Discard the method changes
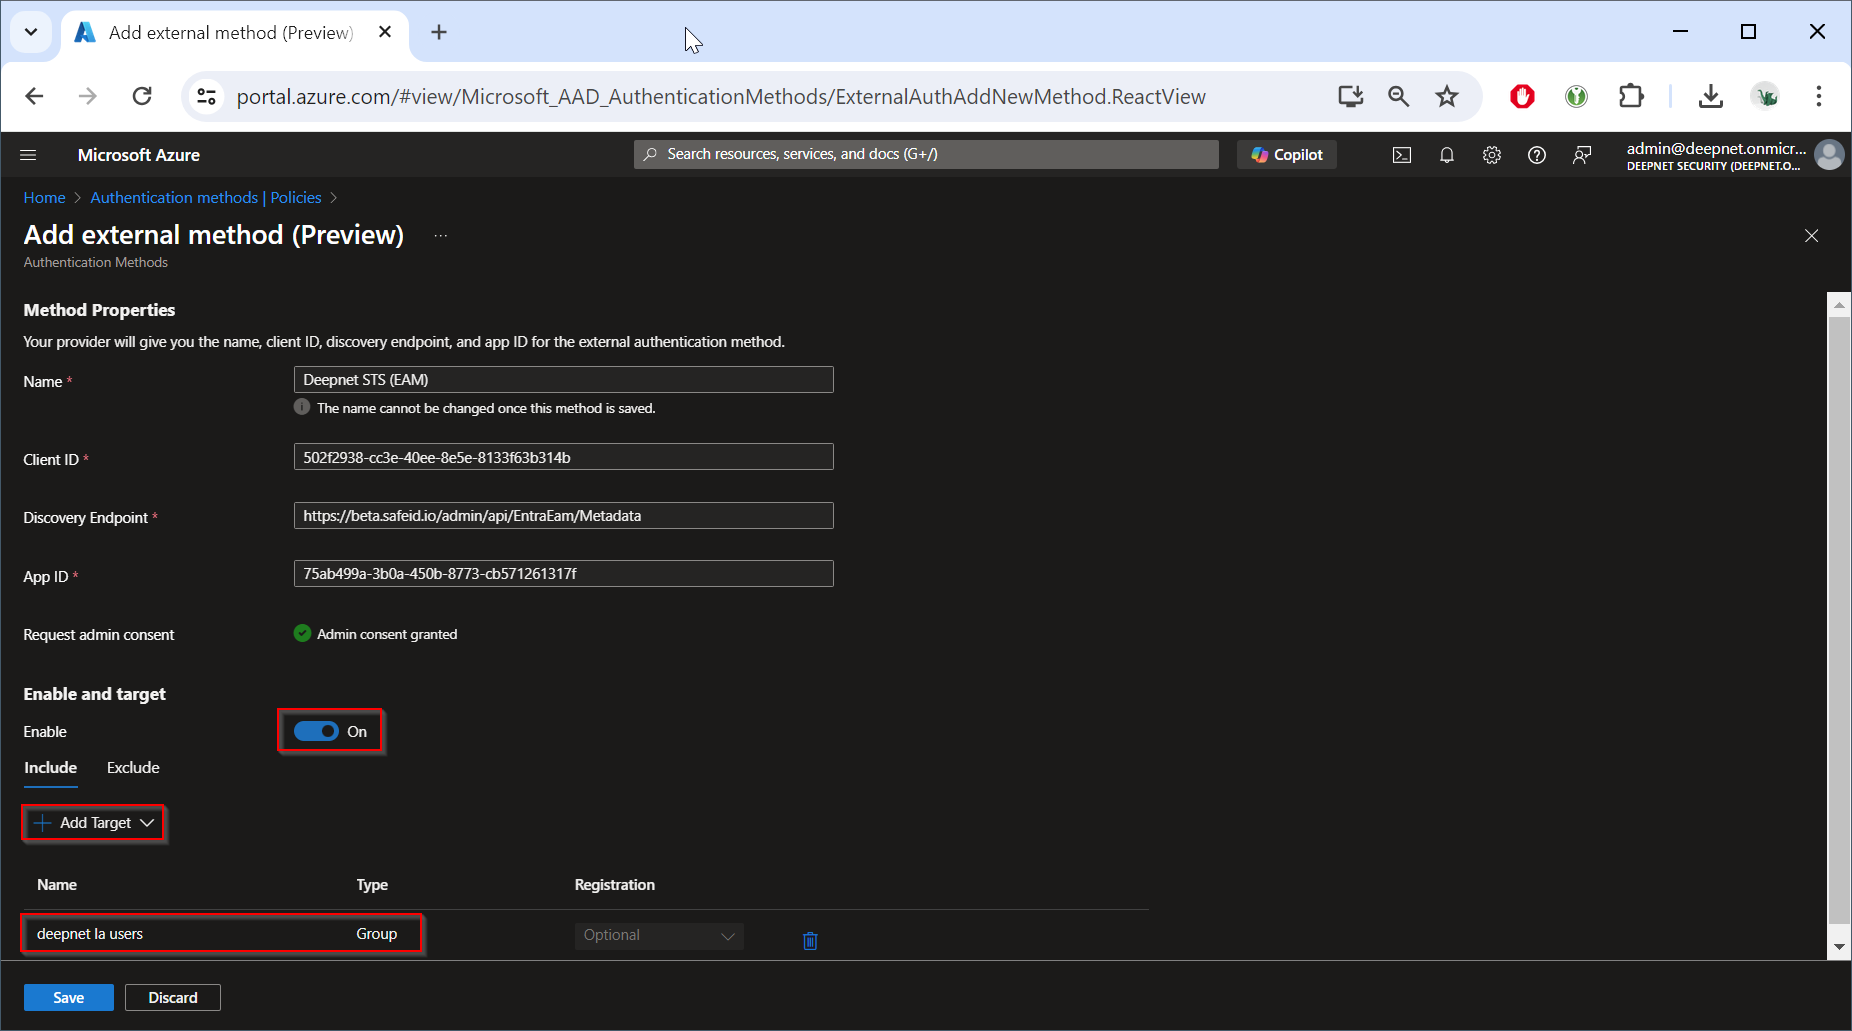 click(172, 997)
